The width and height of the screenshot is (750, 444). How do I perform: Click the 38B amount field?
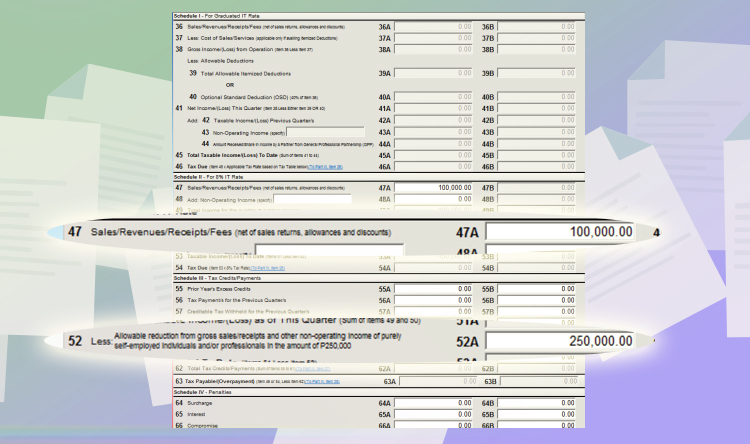tap(536, 49)
